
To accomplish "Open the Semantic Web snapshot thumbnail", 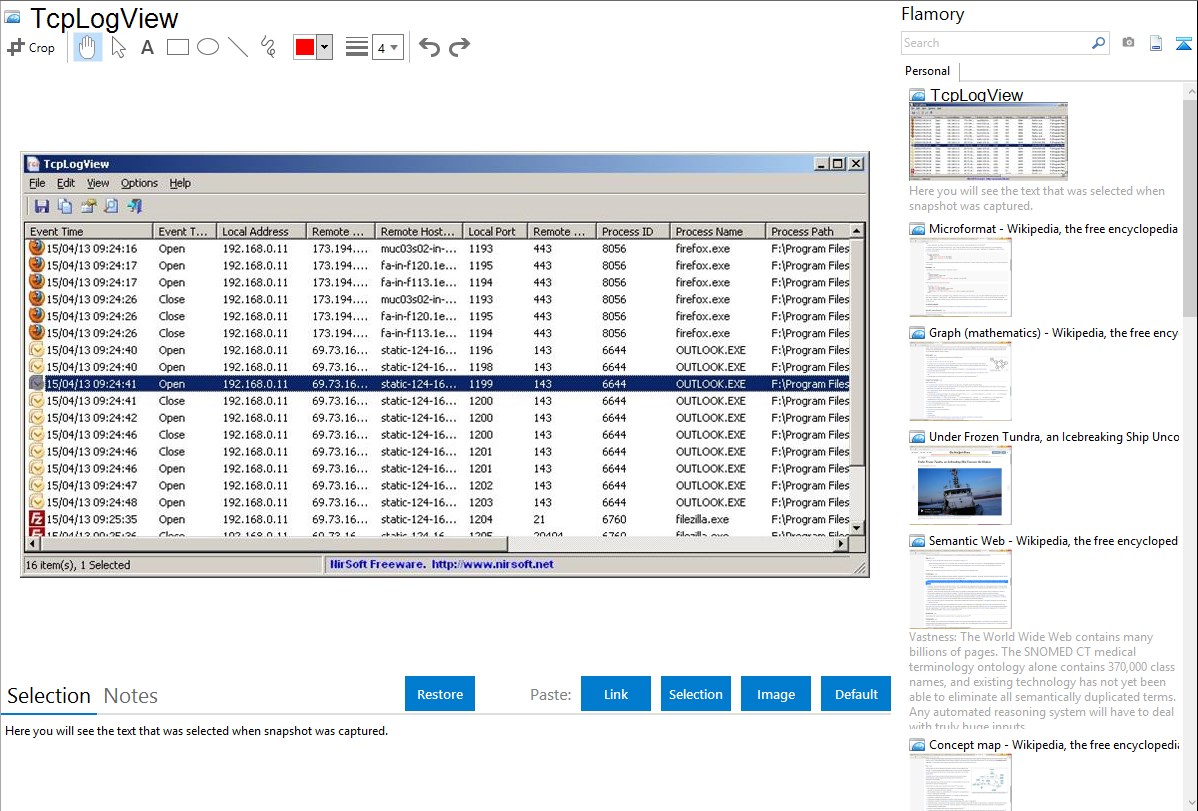I will click(x=960, y=589).
